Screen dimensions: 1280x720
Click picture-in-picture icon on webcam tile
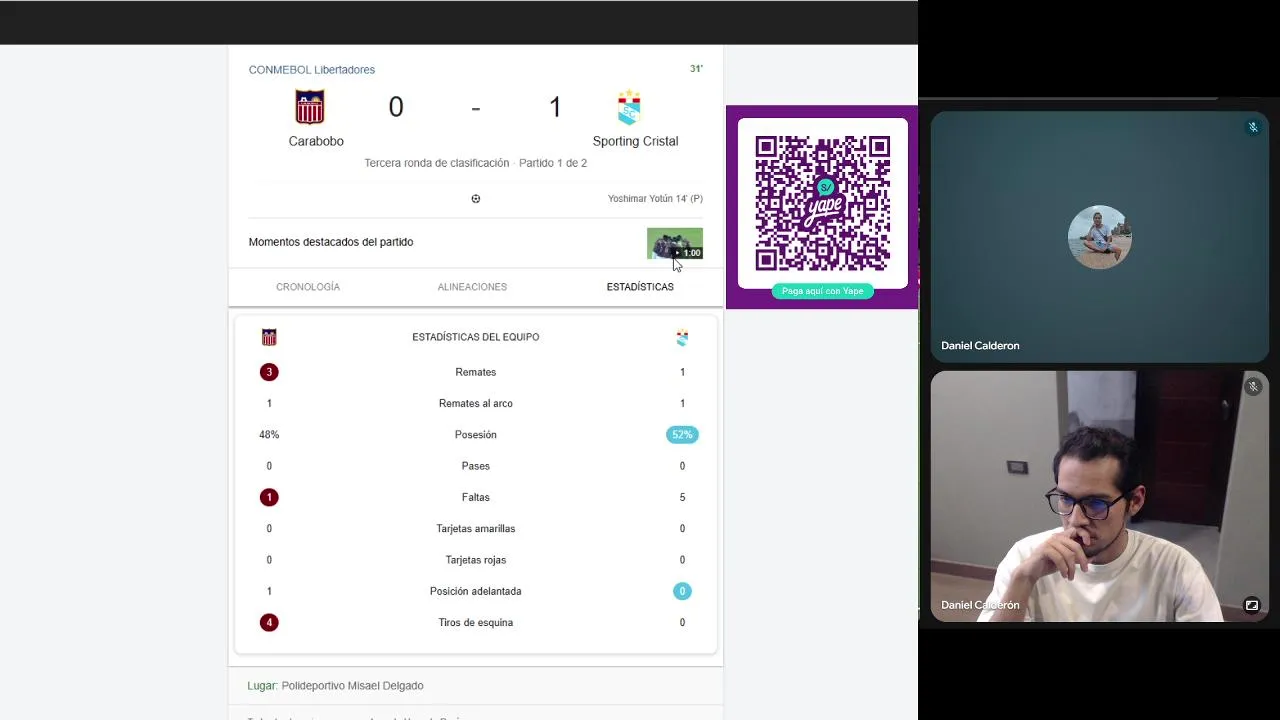[1251, 605]
